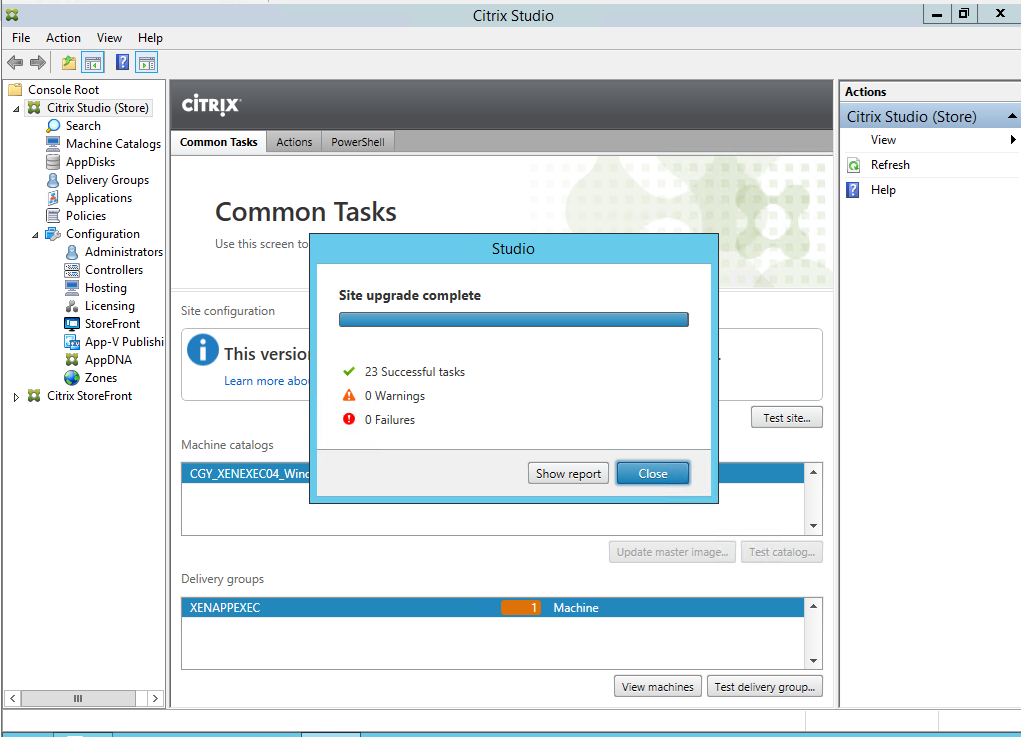Toggle the Show/Hide Console Tree icon

93,63
